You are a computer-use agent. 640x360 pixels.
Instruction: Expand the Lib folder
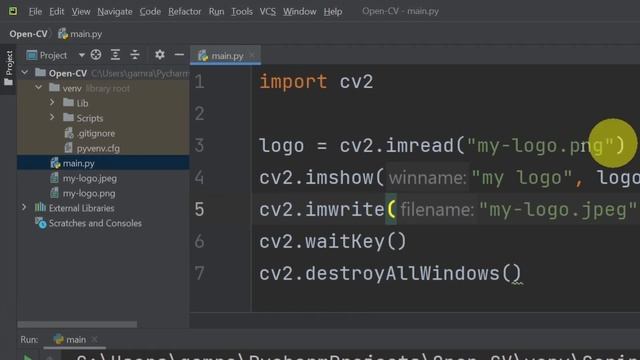click(52, 102)
